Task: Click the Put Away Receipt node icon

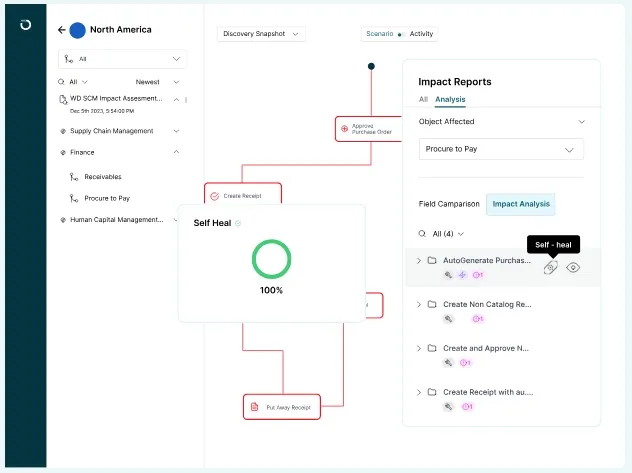Action: click(x=255, y=407)
